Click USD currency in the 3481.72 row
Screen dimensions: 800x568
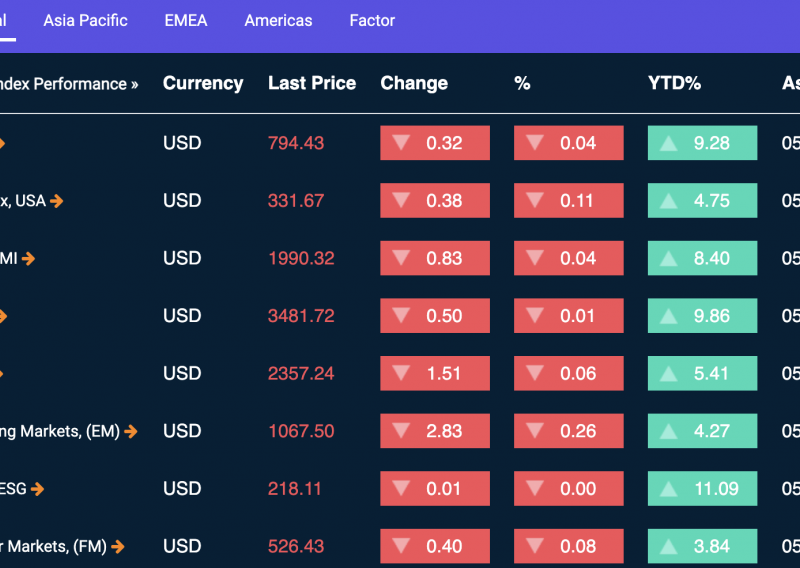182,316
